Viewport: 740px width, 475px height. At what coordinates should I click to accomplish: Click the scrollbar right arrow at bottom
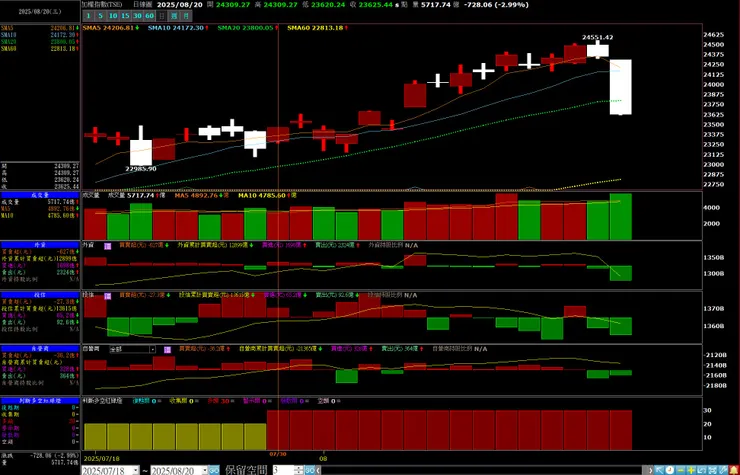point(650,471)
